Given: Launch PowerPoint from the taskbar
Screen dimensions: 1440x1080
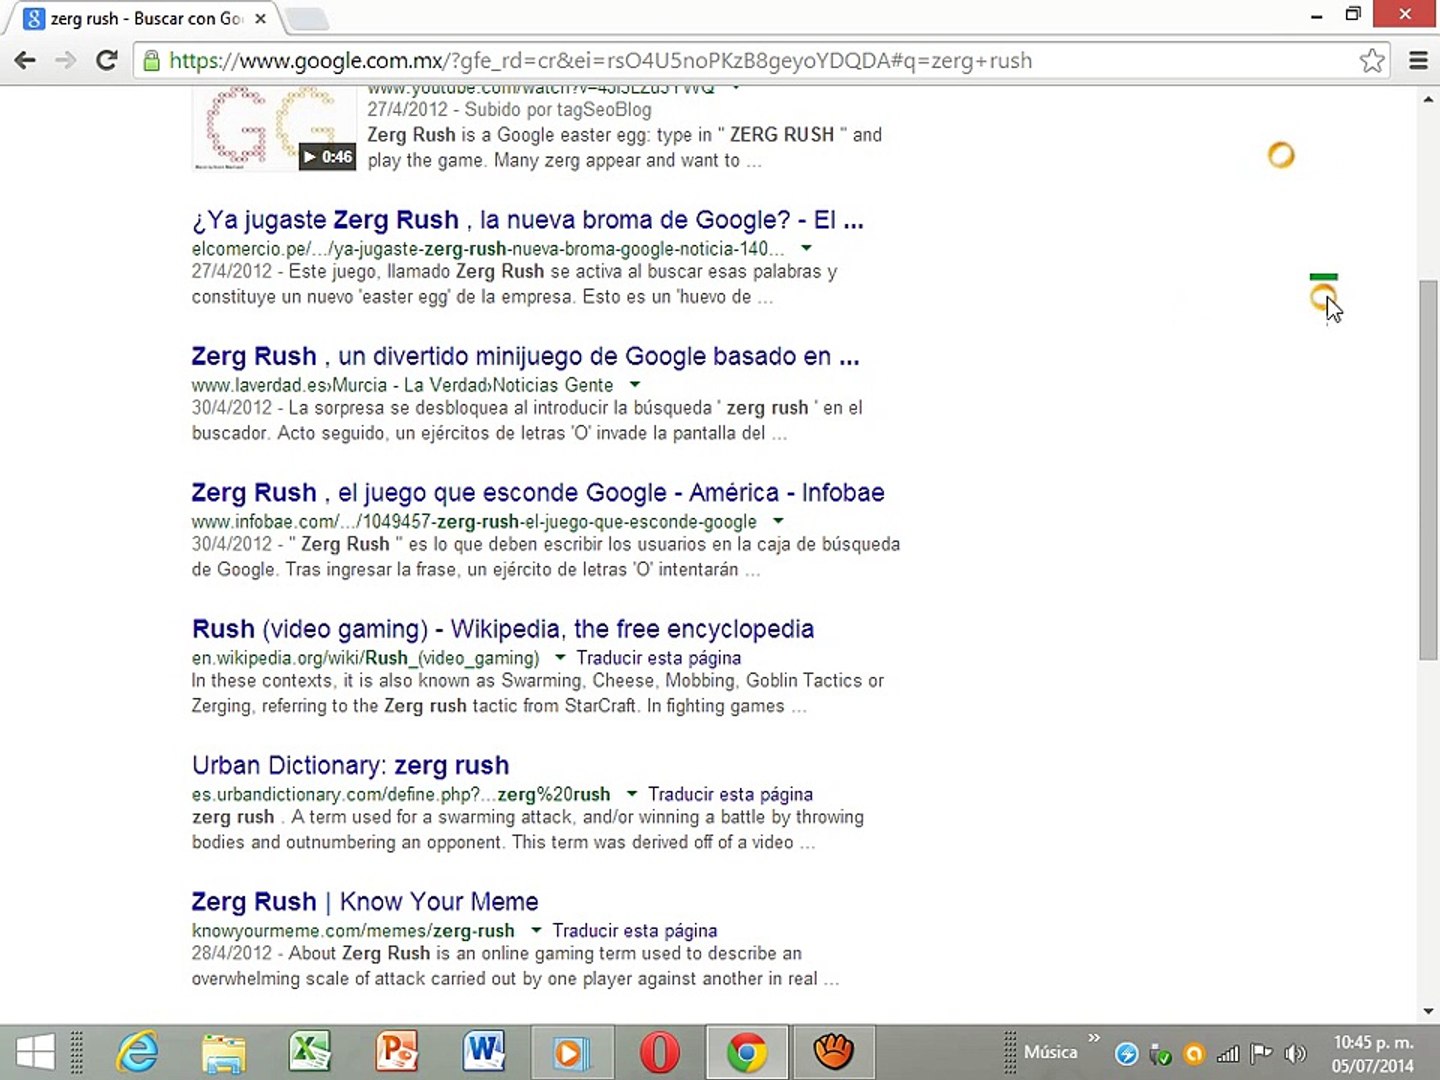Looking at the screenshot, I should (397, 1052).
